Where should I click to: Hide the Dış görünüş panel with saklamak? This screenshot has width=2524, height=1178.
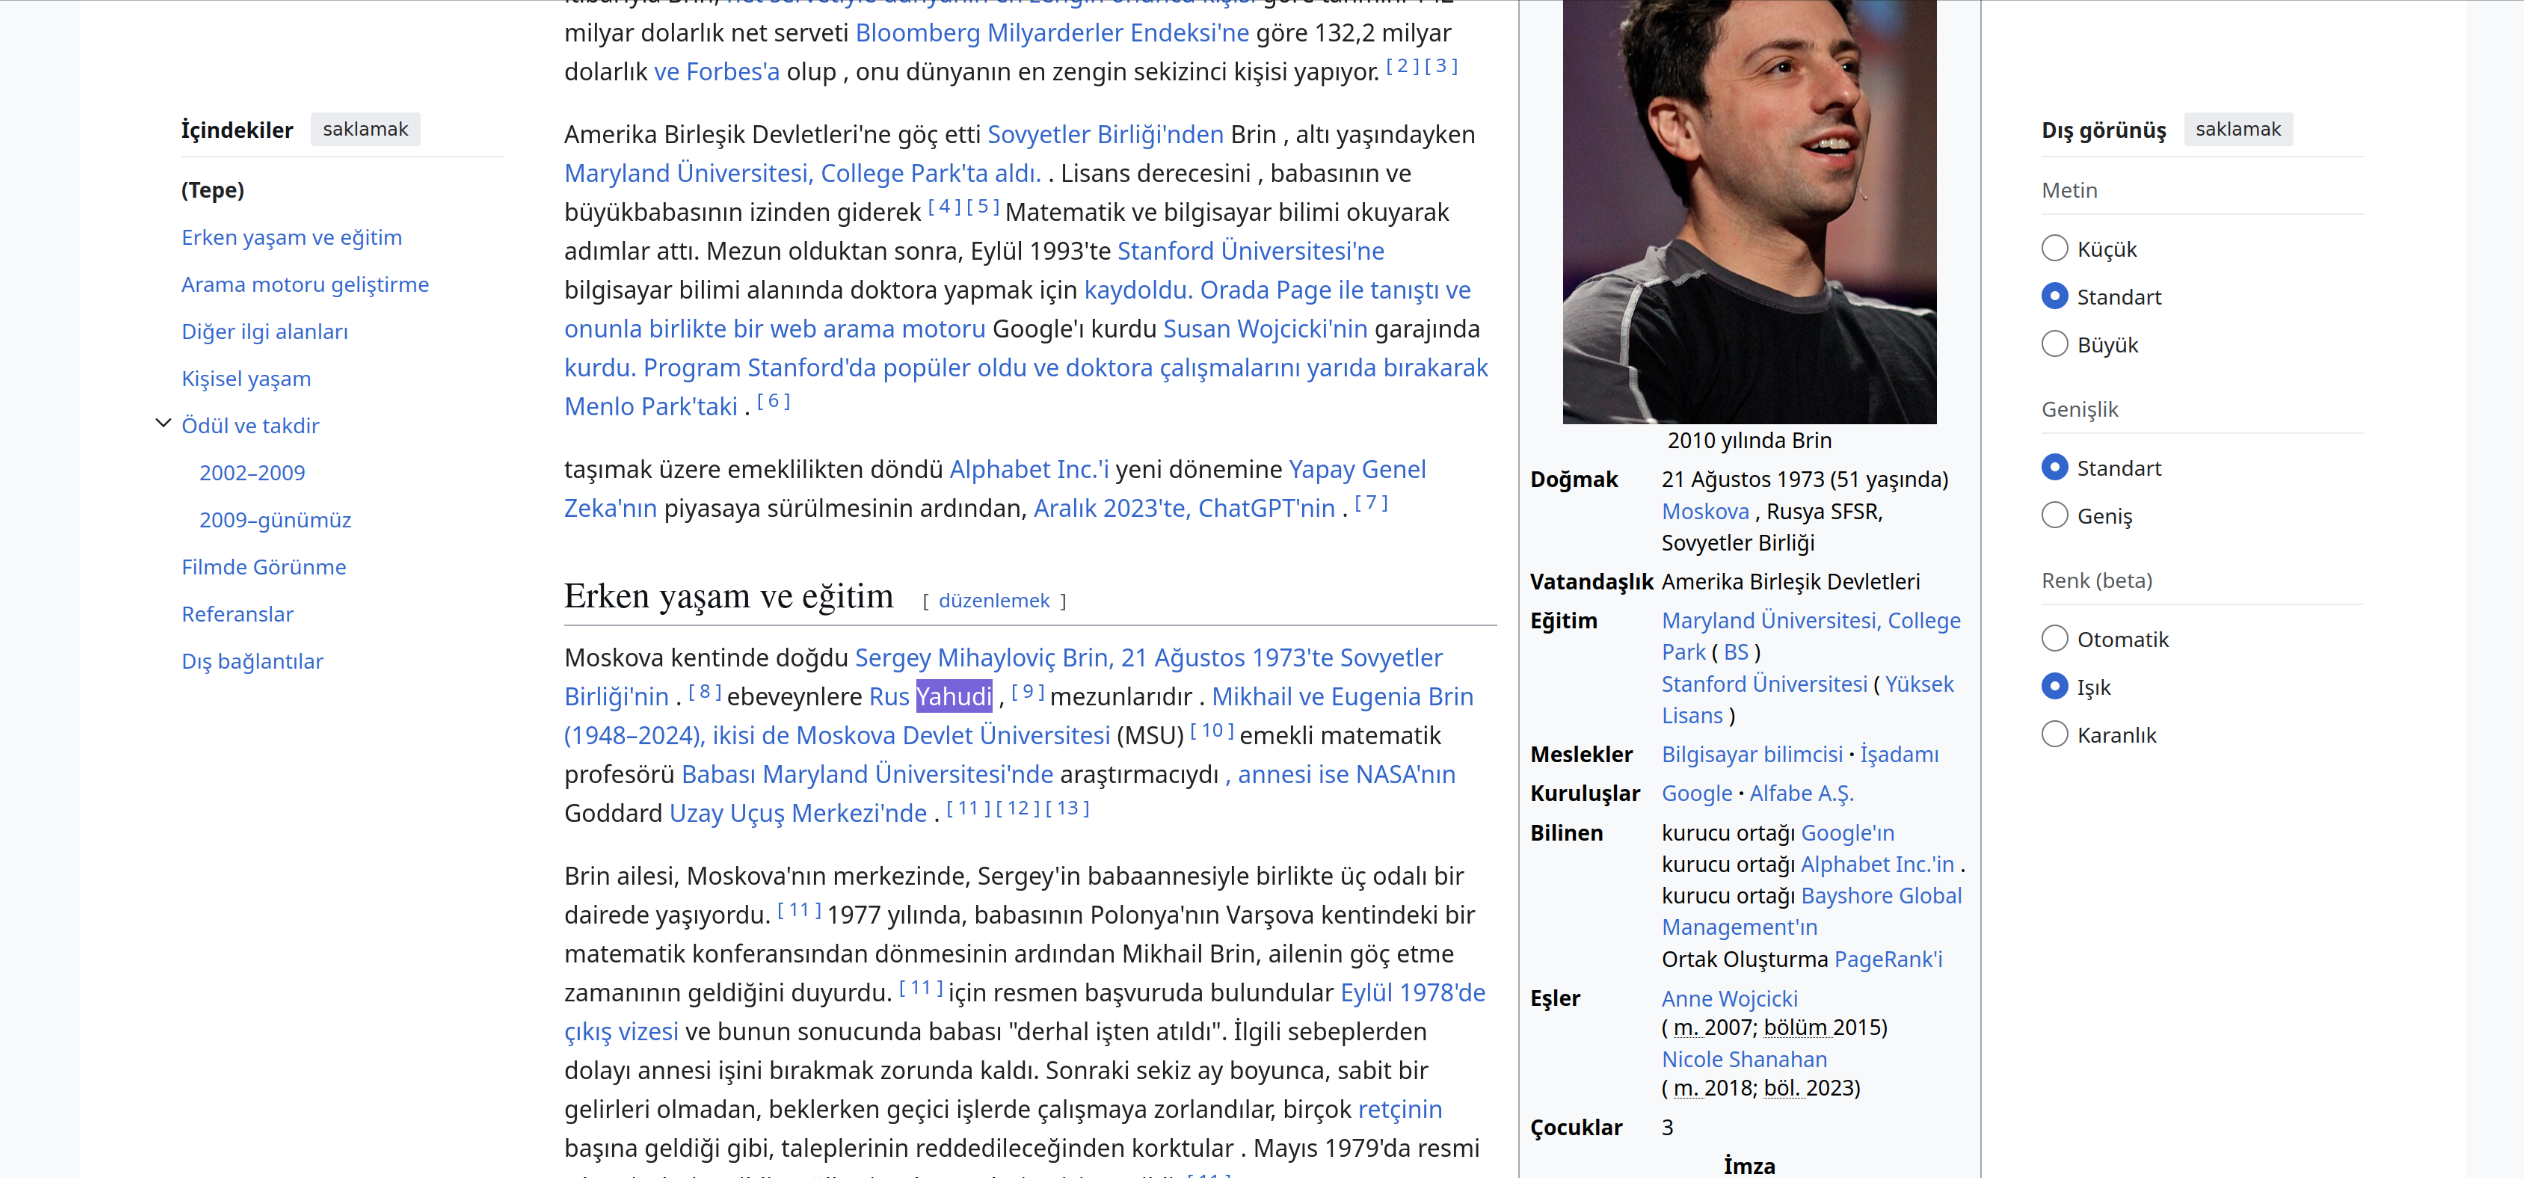2238,129
